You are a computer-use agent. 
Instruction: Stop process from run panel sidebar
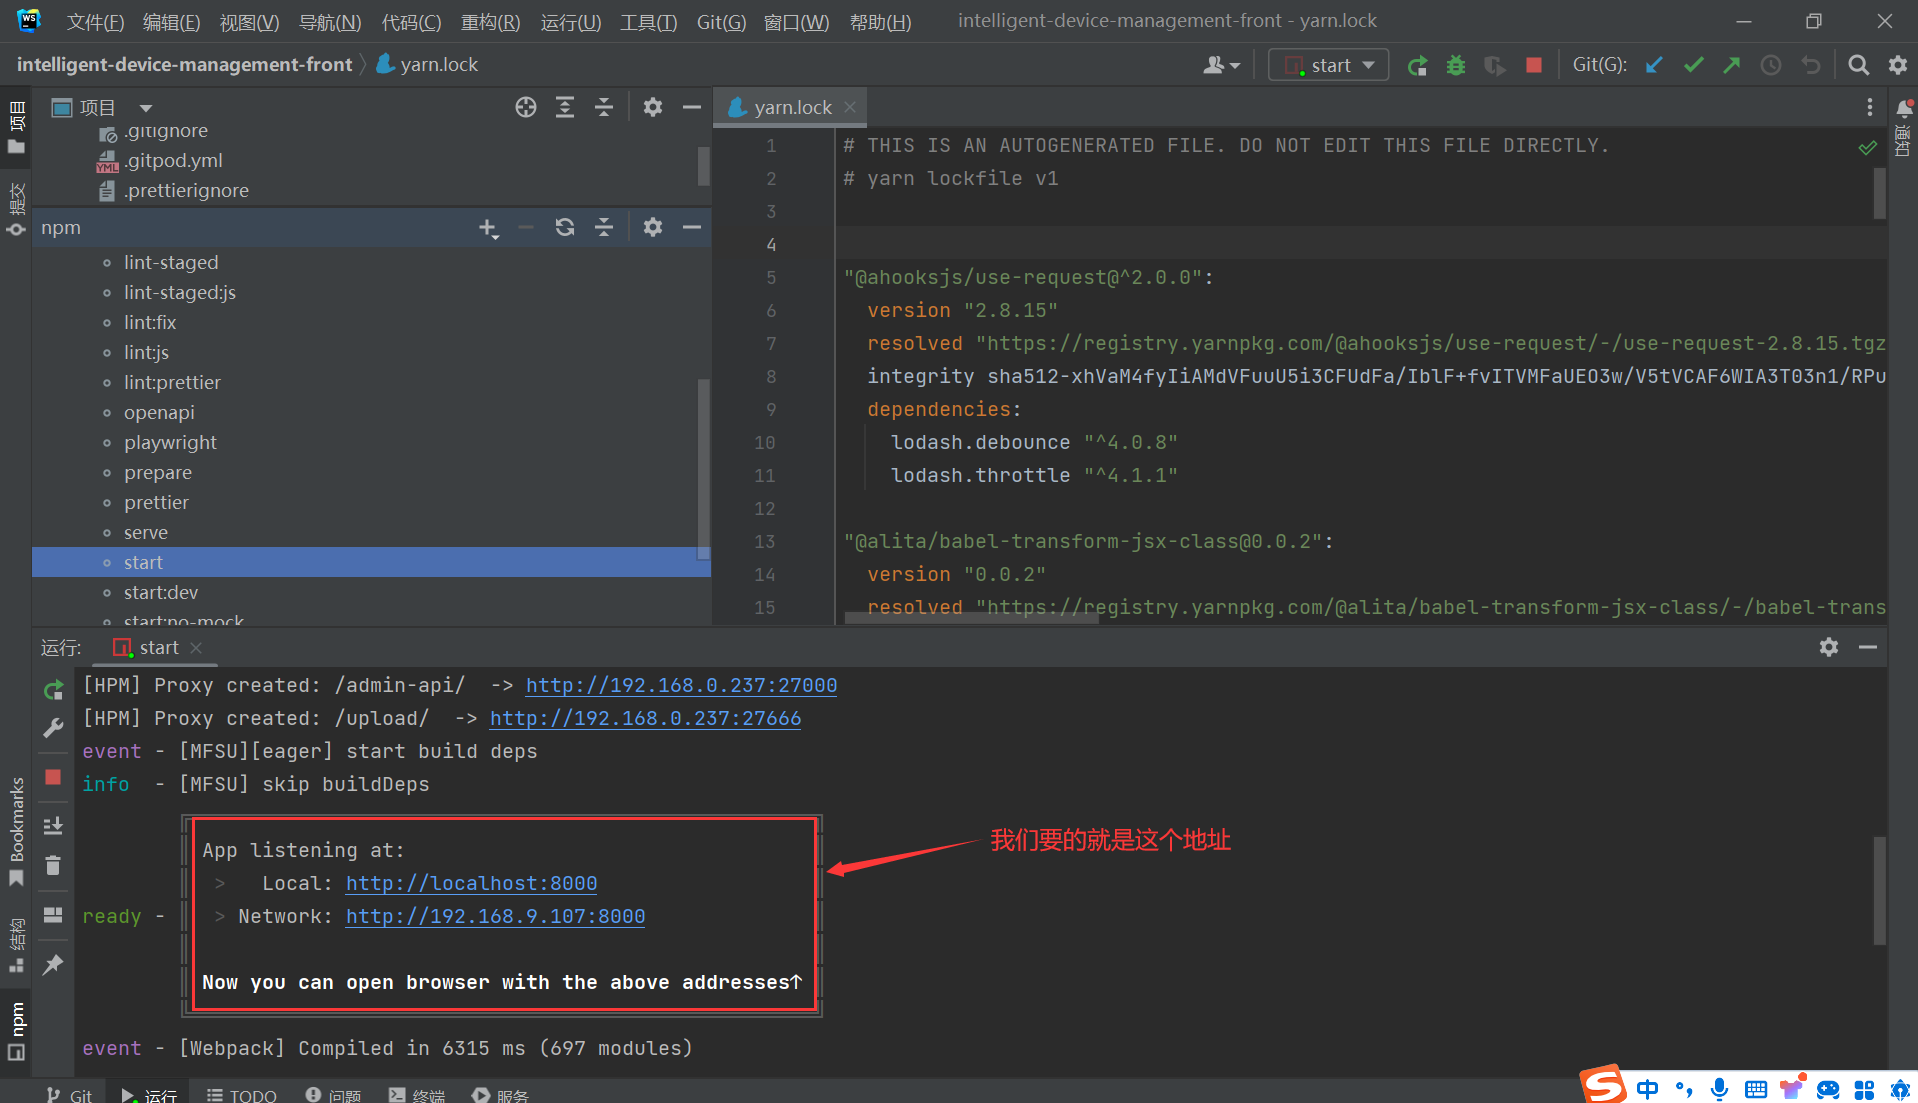tap(53, 777)
